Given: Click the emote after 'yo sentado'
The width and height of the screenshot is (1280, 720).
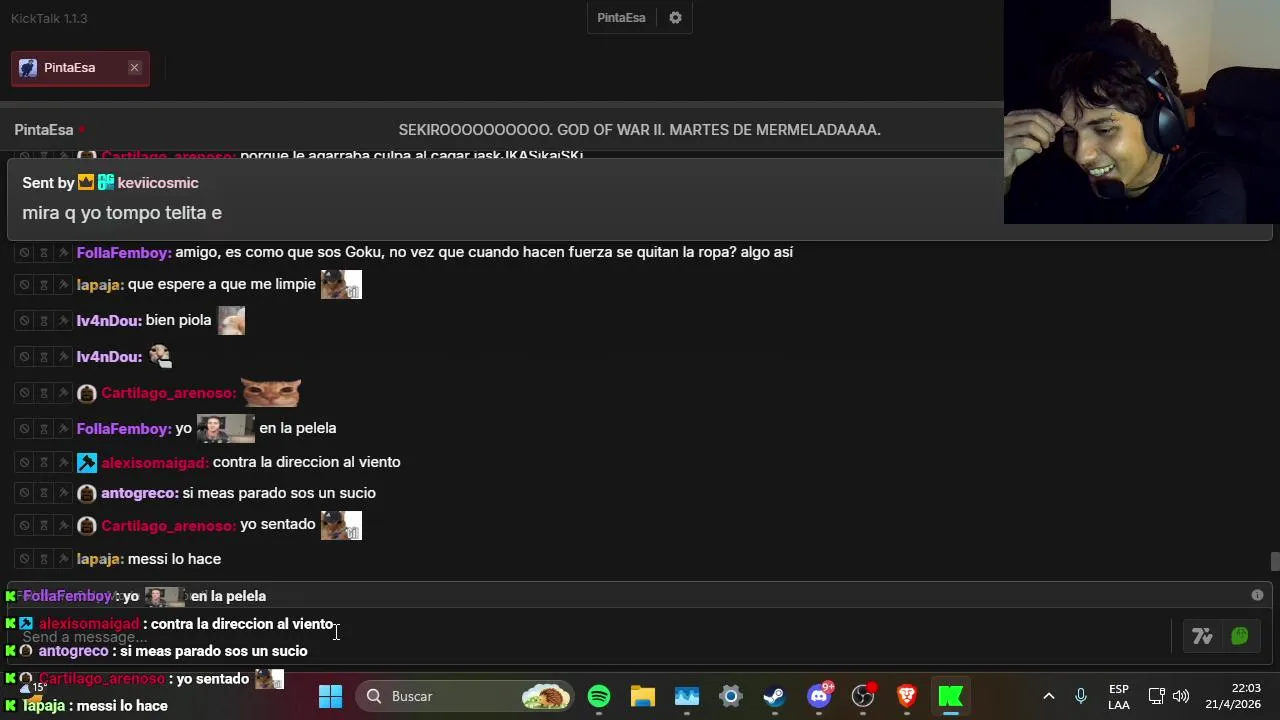Looking at the screenshot, I should click(341, 525).
